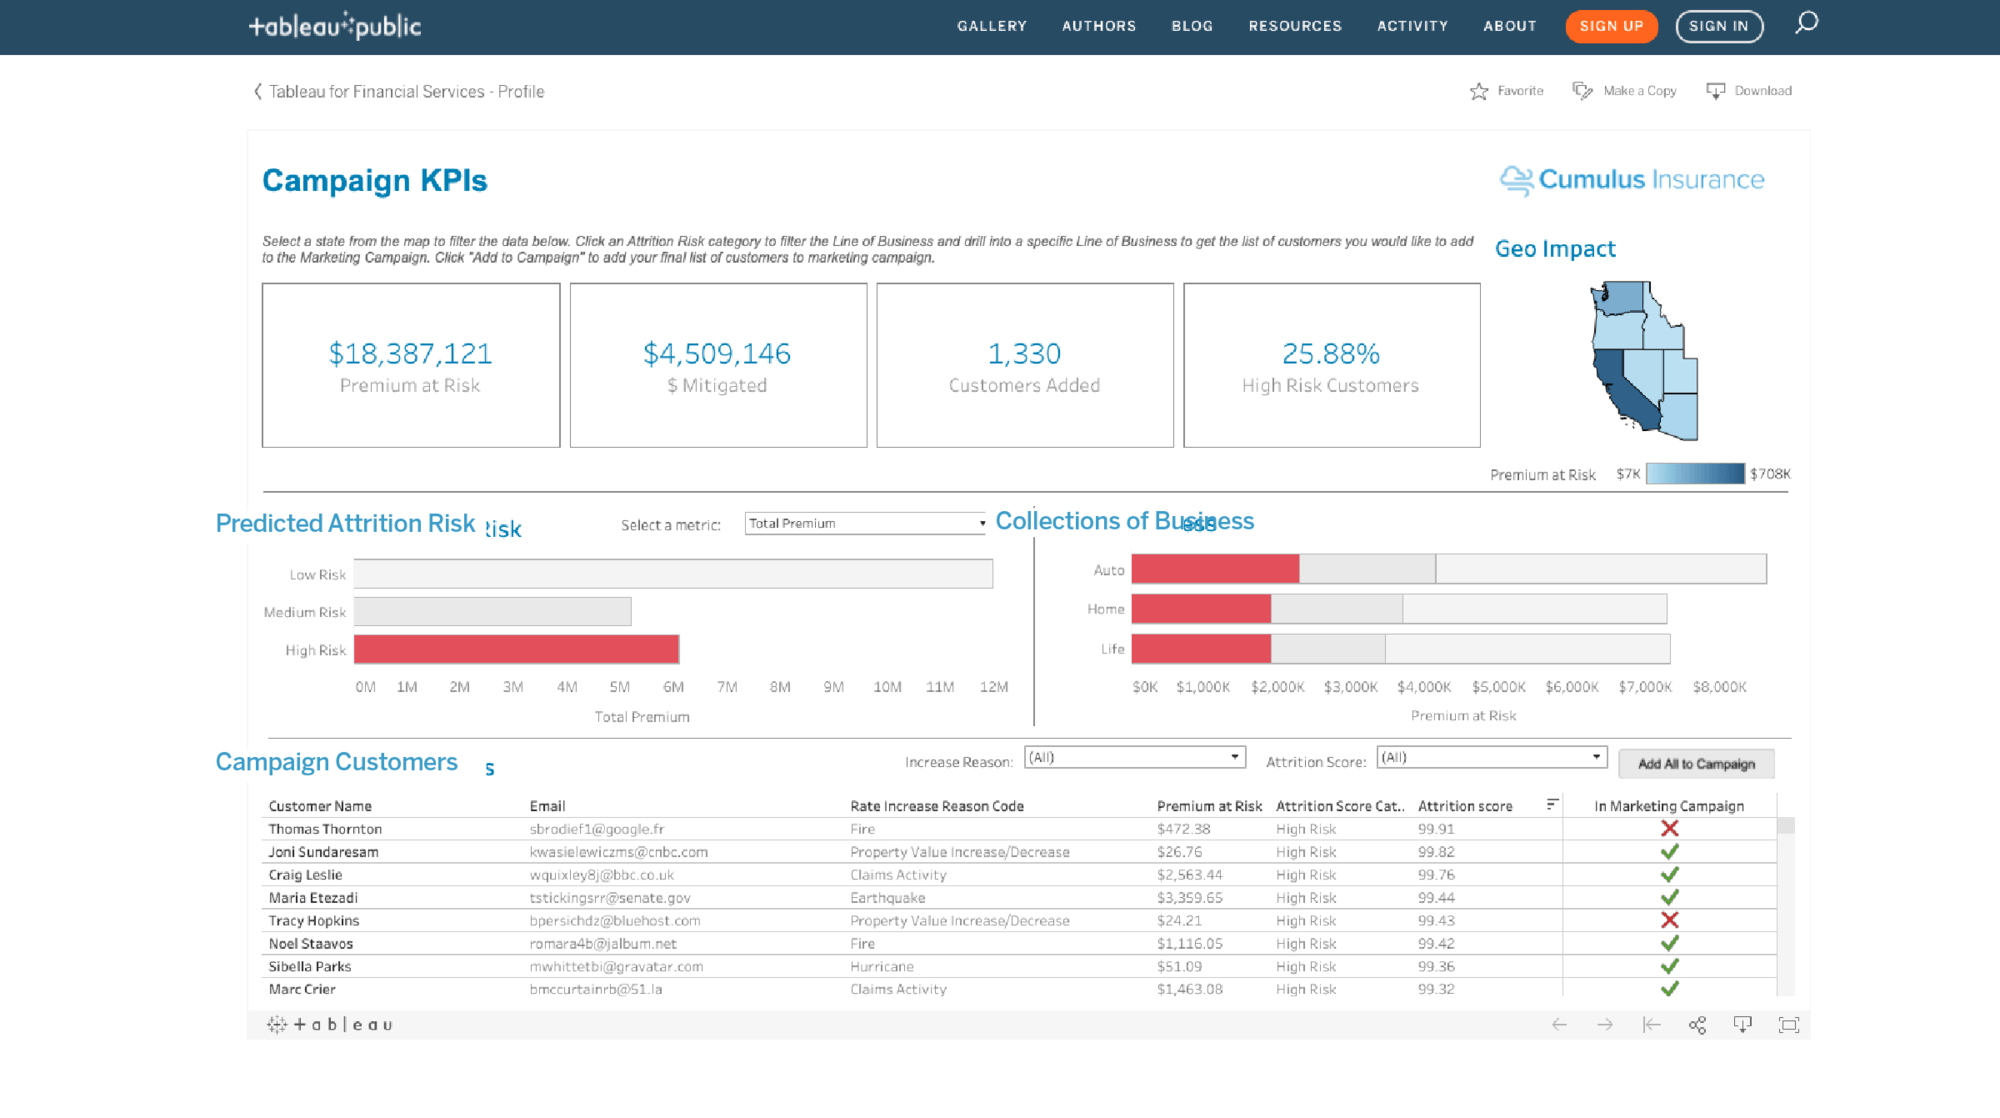Open the Increase Reason dropdown
Screen dimensions: 2000x1118
1134,757
